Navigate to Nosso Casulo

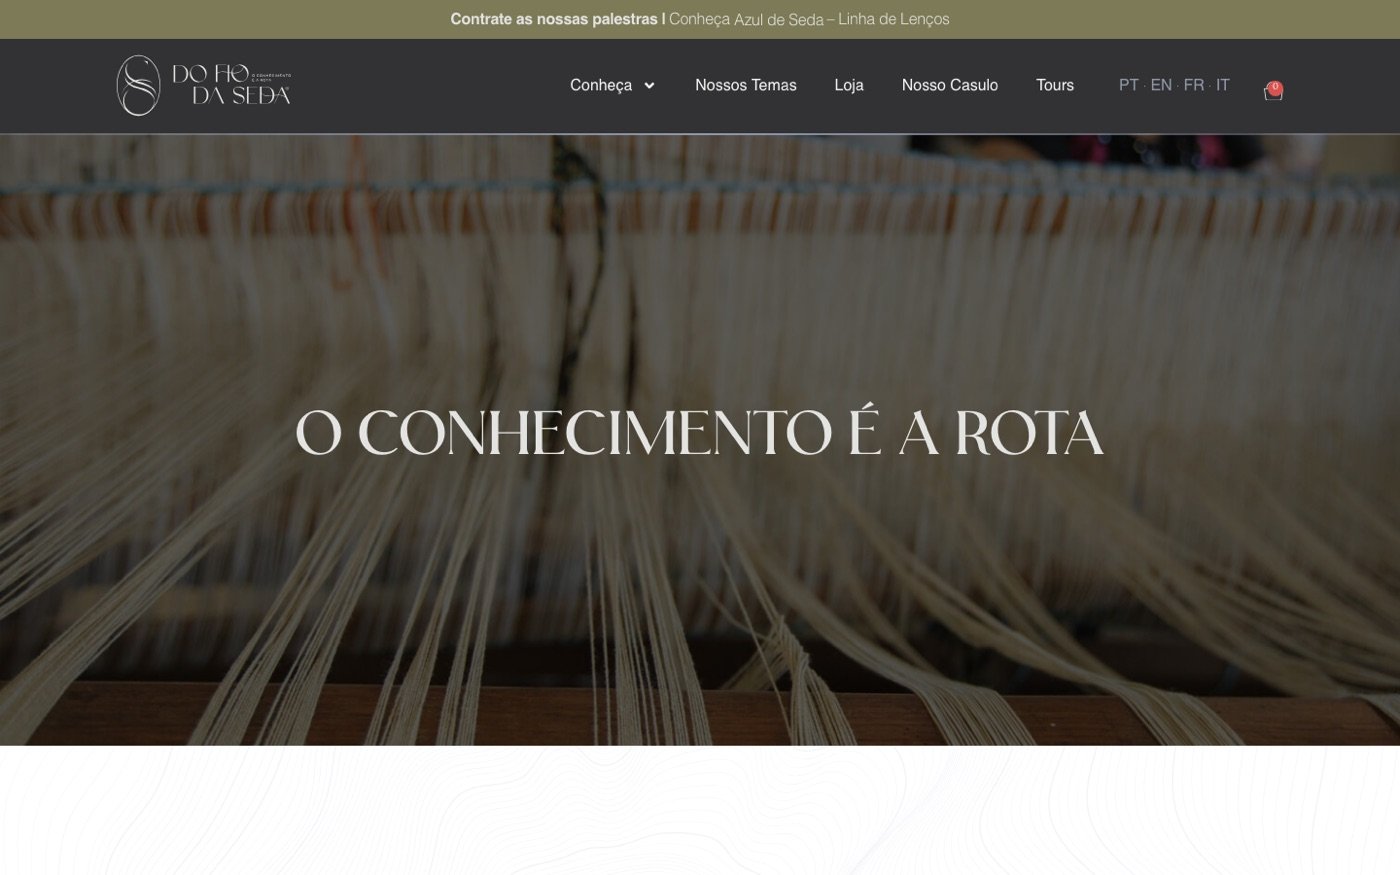tap(950, 86)
